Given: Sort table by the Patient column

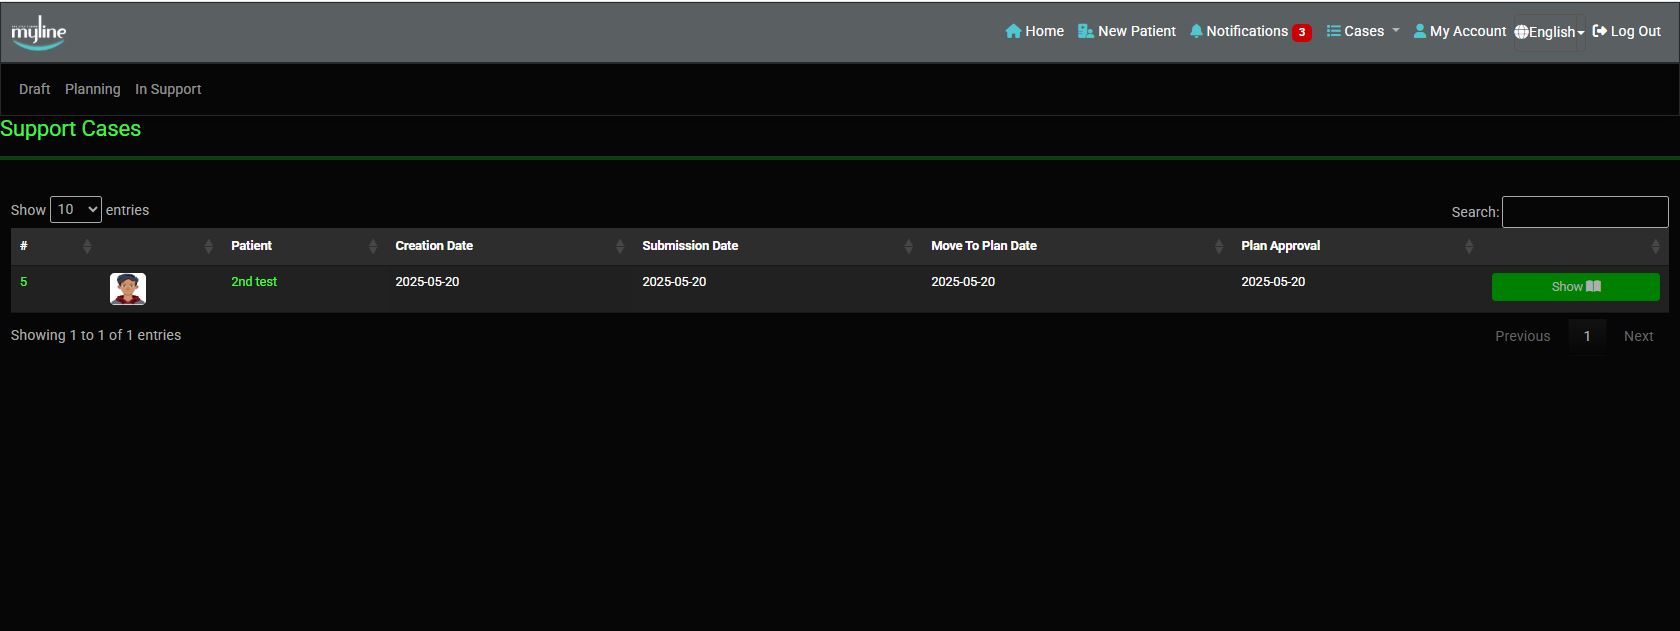Looking at the screenshot, I should coord(300,246).
